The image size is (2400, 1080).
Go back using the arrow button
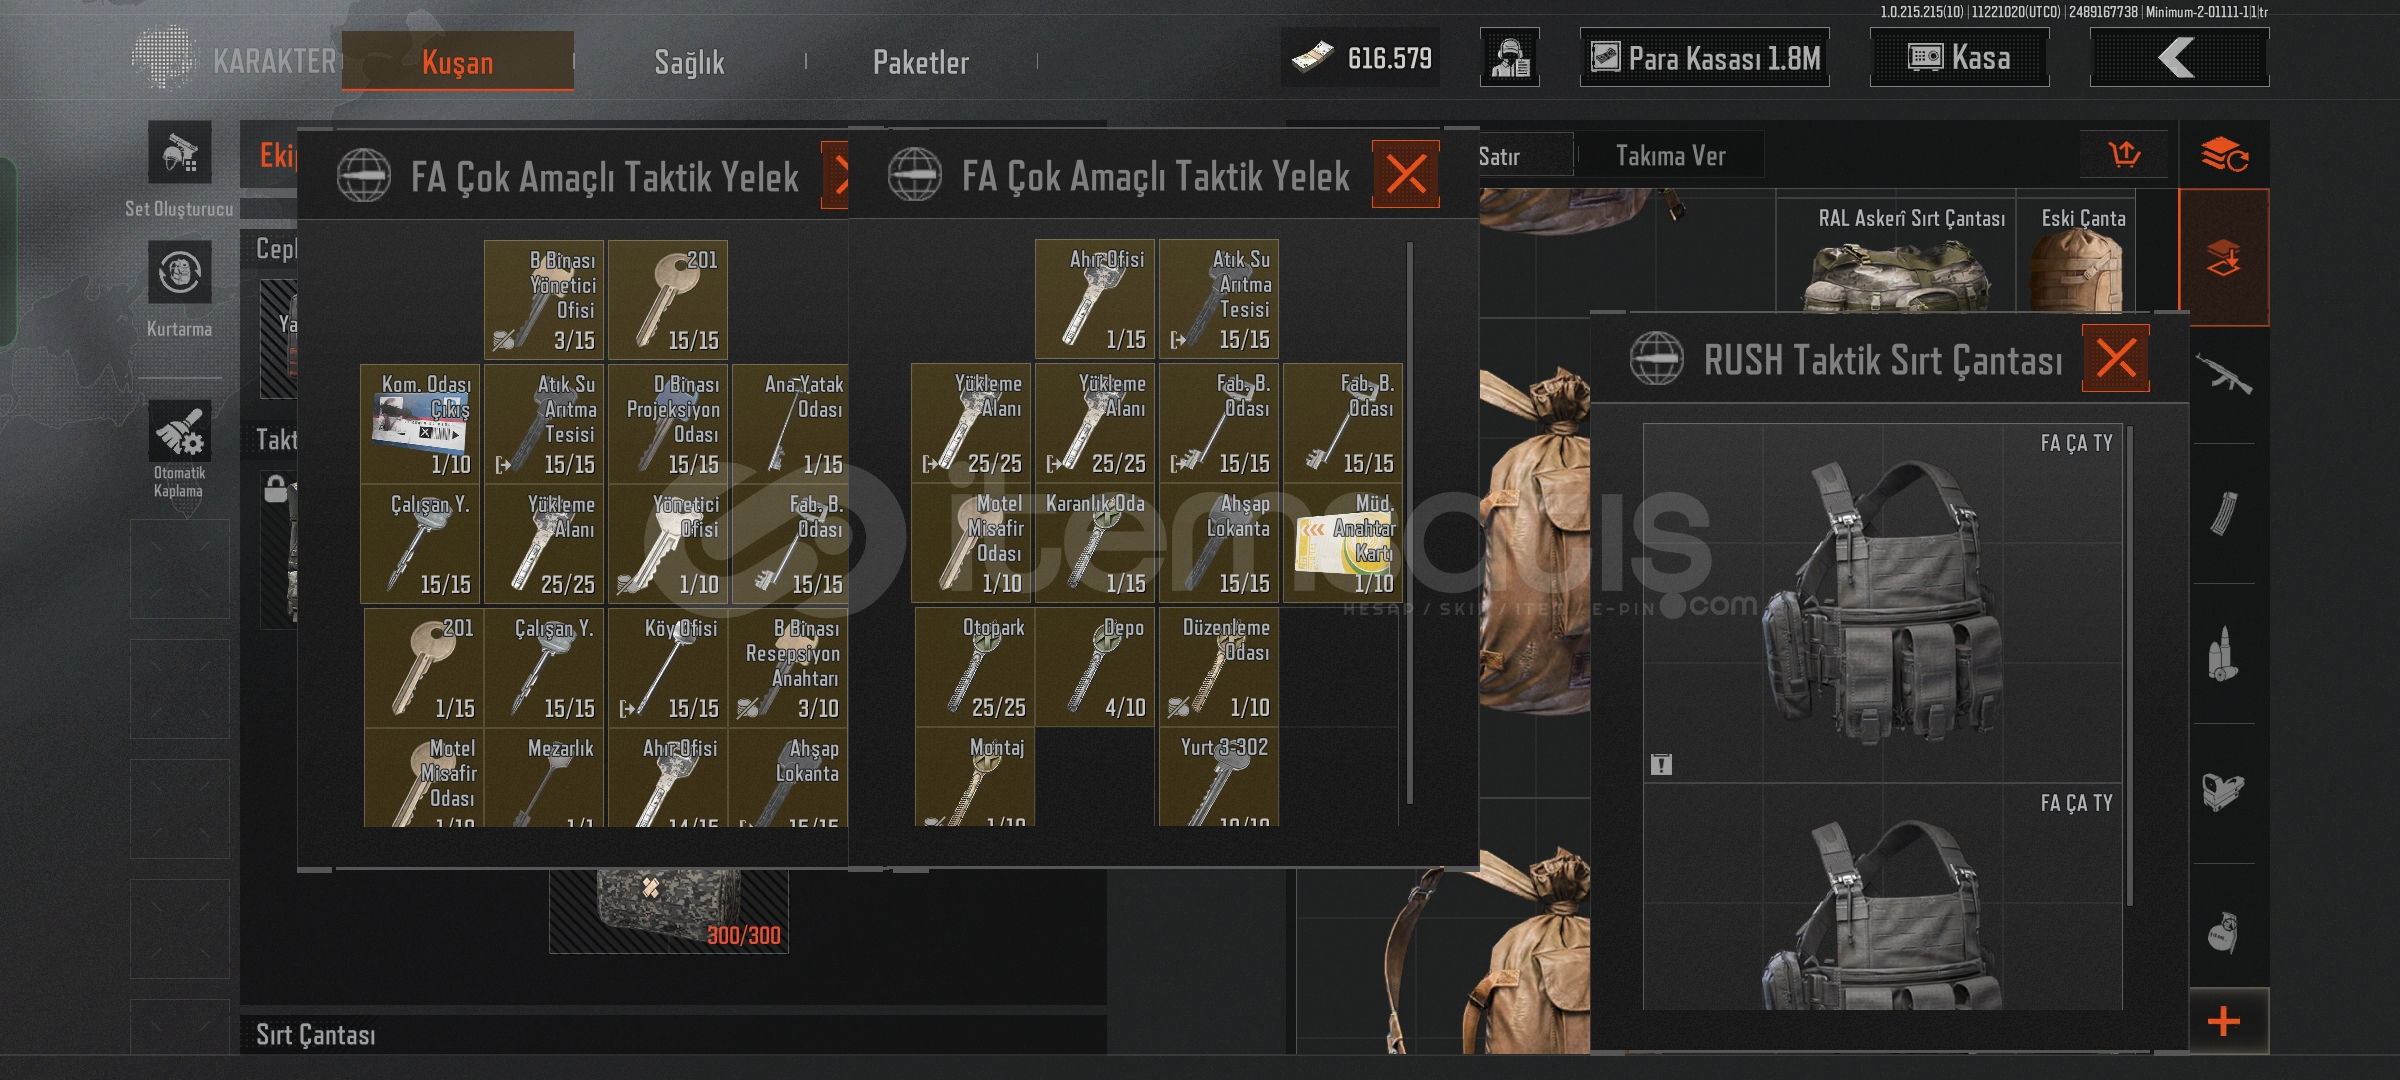tap(2179, 58)
